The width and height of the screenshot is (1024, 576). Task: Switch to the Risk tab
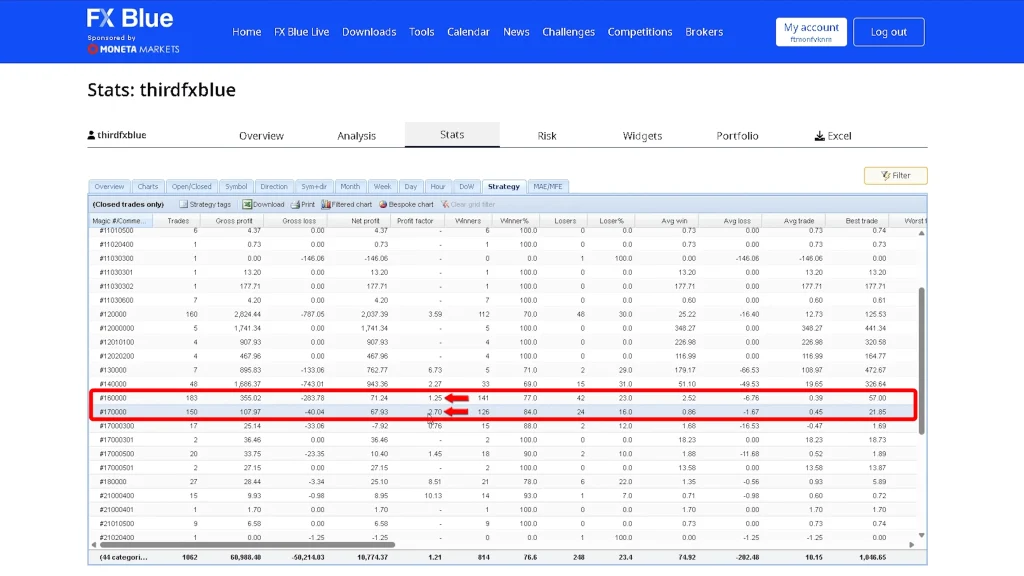point(547,136)
